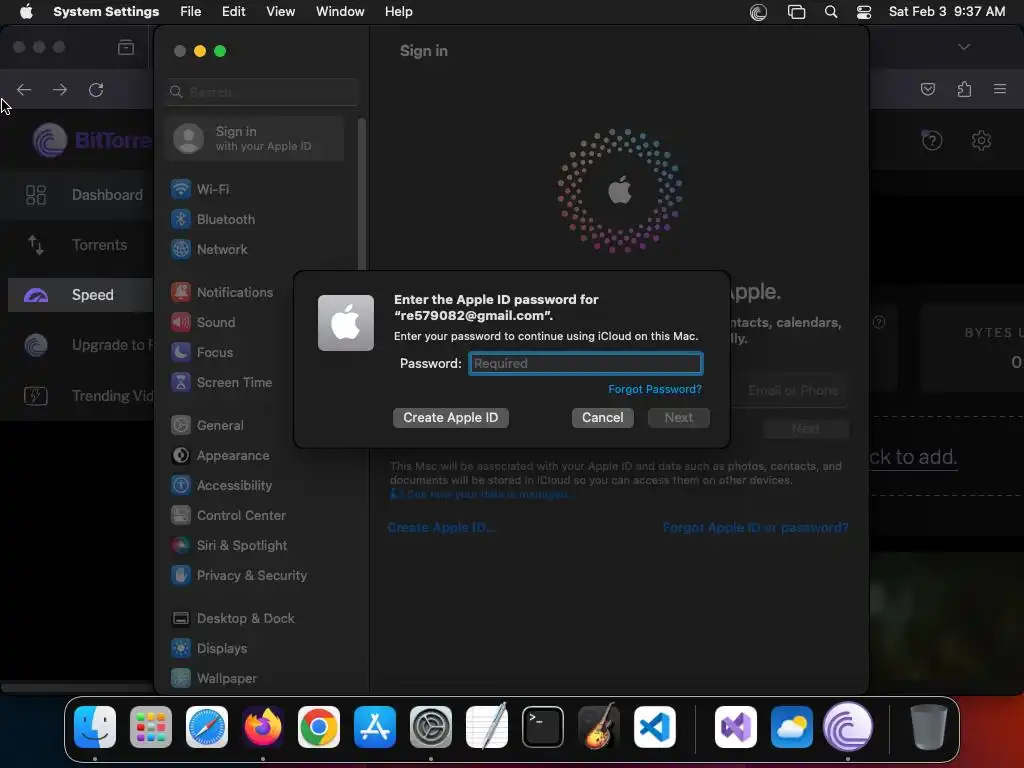Launch Google Chrome from the Dock
The width and height of the screenshot is (1024, 768).
click(x=319, y=727)
